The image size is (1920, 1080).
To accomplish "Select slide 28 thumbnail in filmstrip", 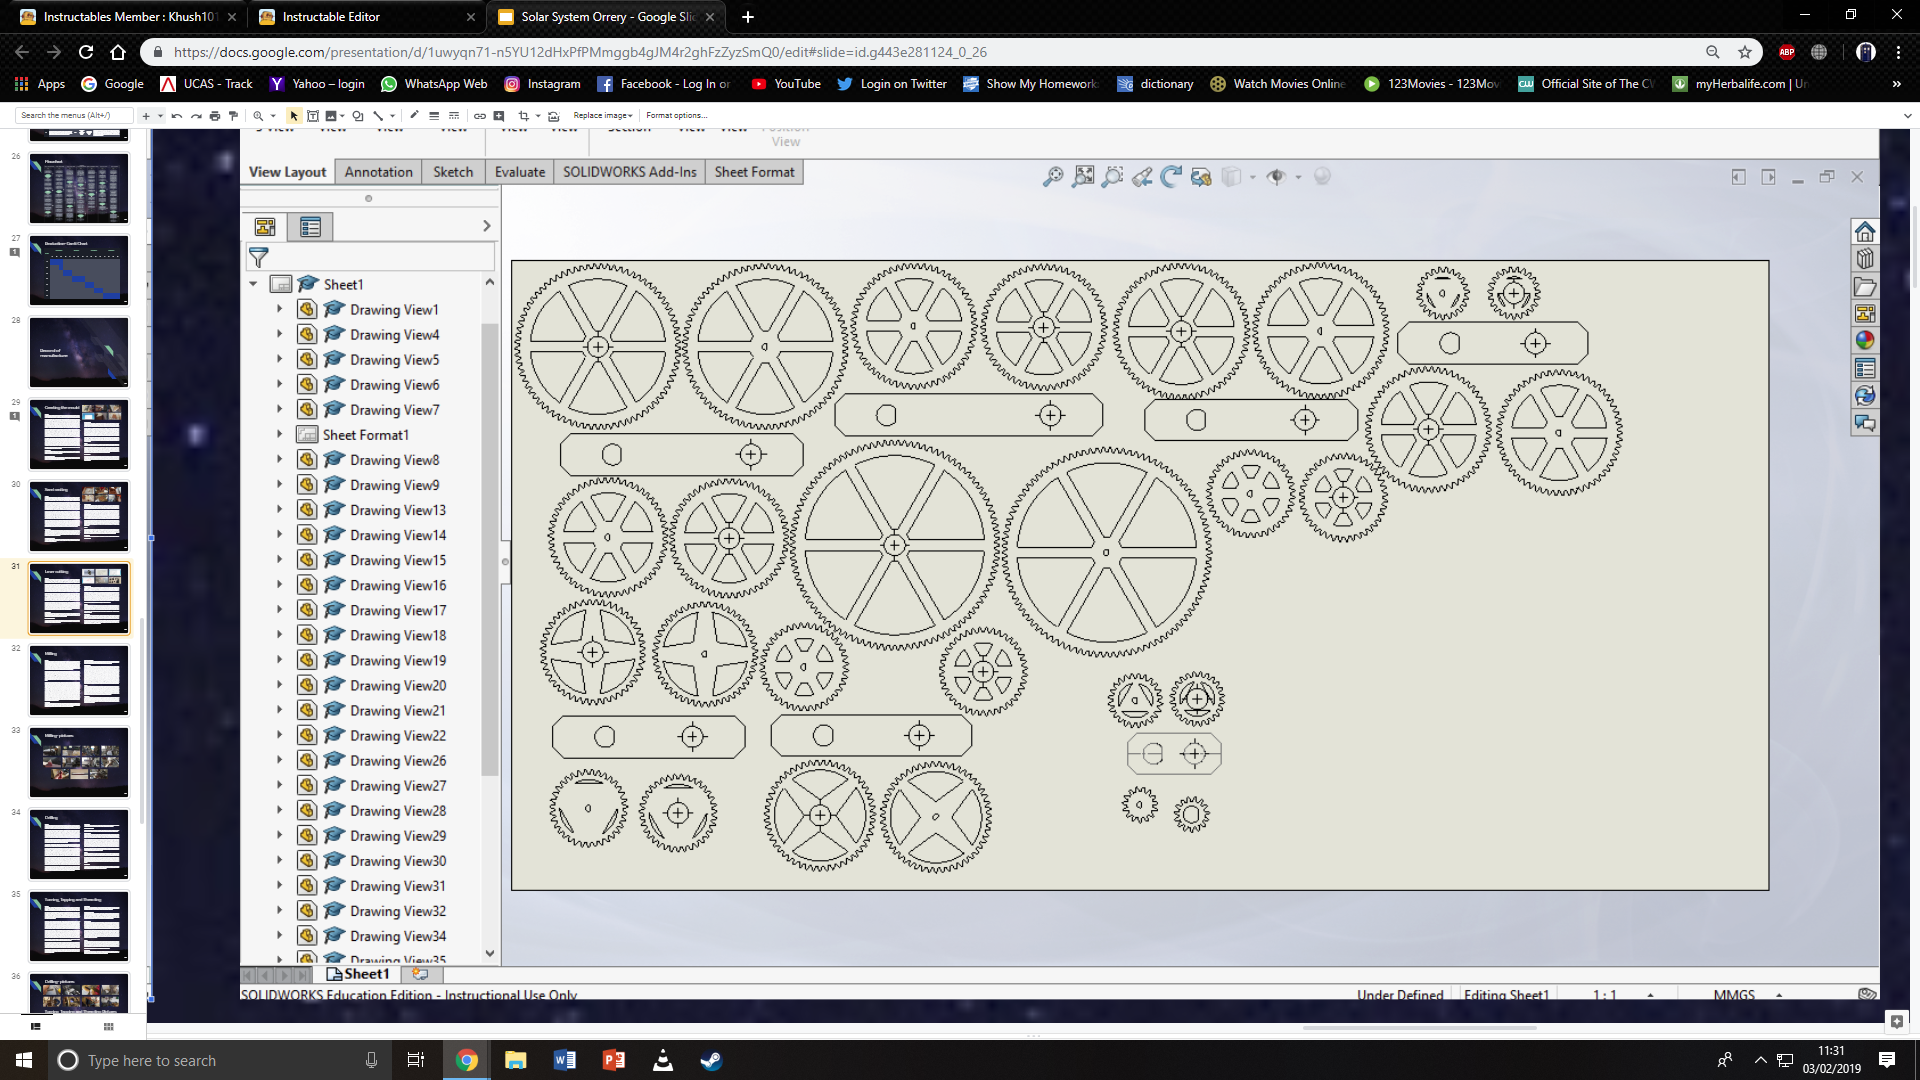I will pos(79,352).
